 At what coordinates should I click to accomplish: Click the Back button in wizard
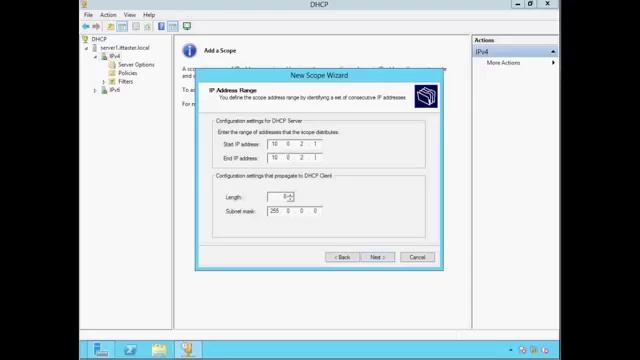tap(342, 257)
